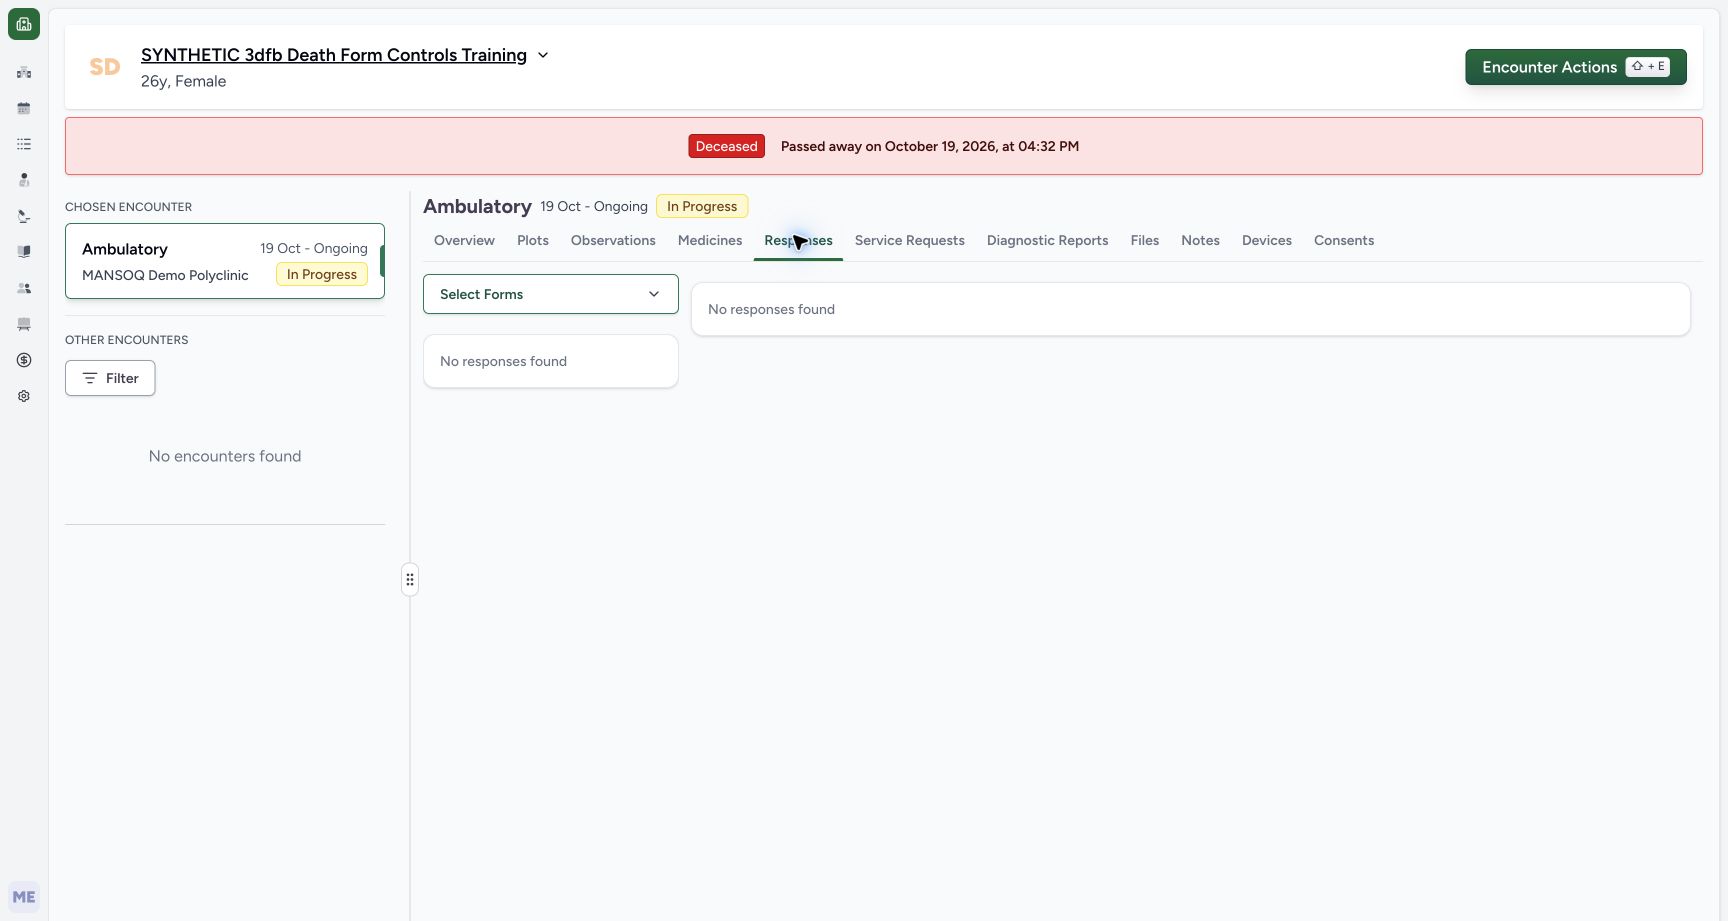Click the SD patient avatar initials

(105, 67)
